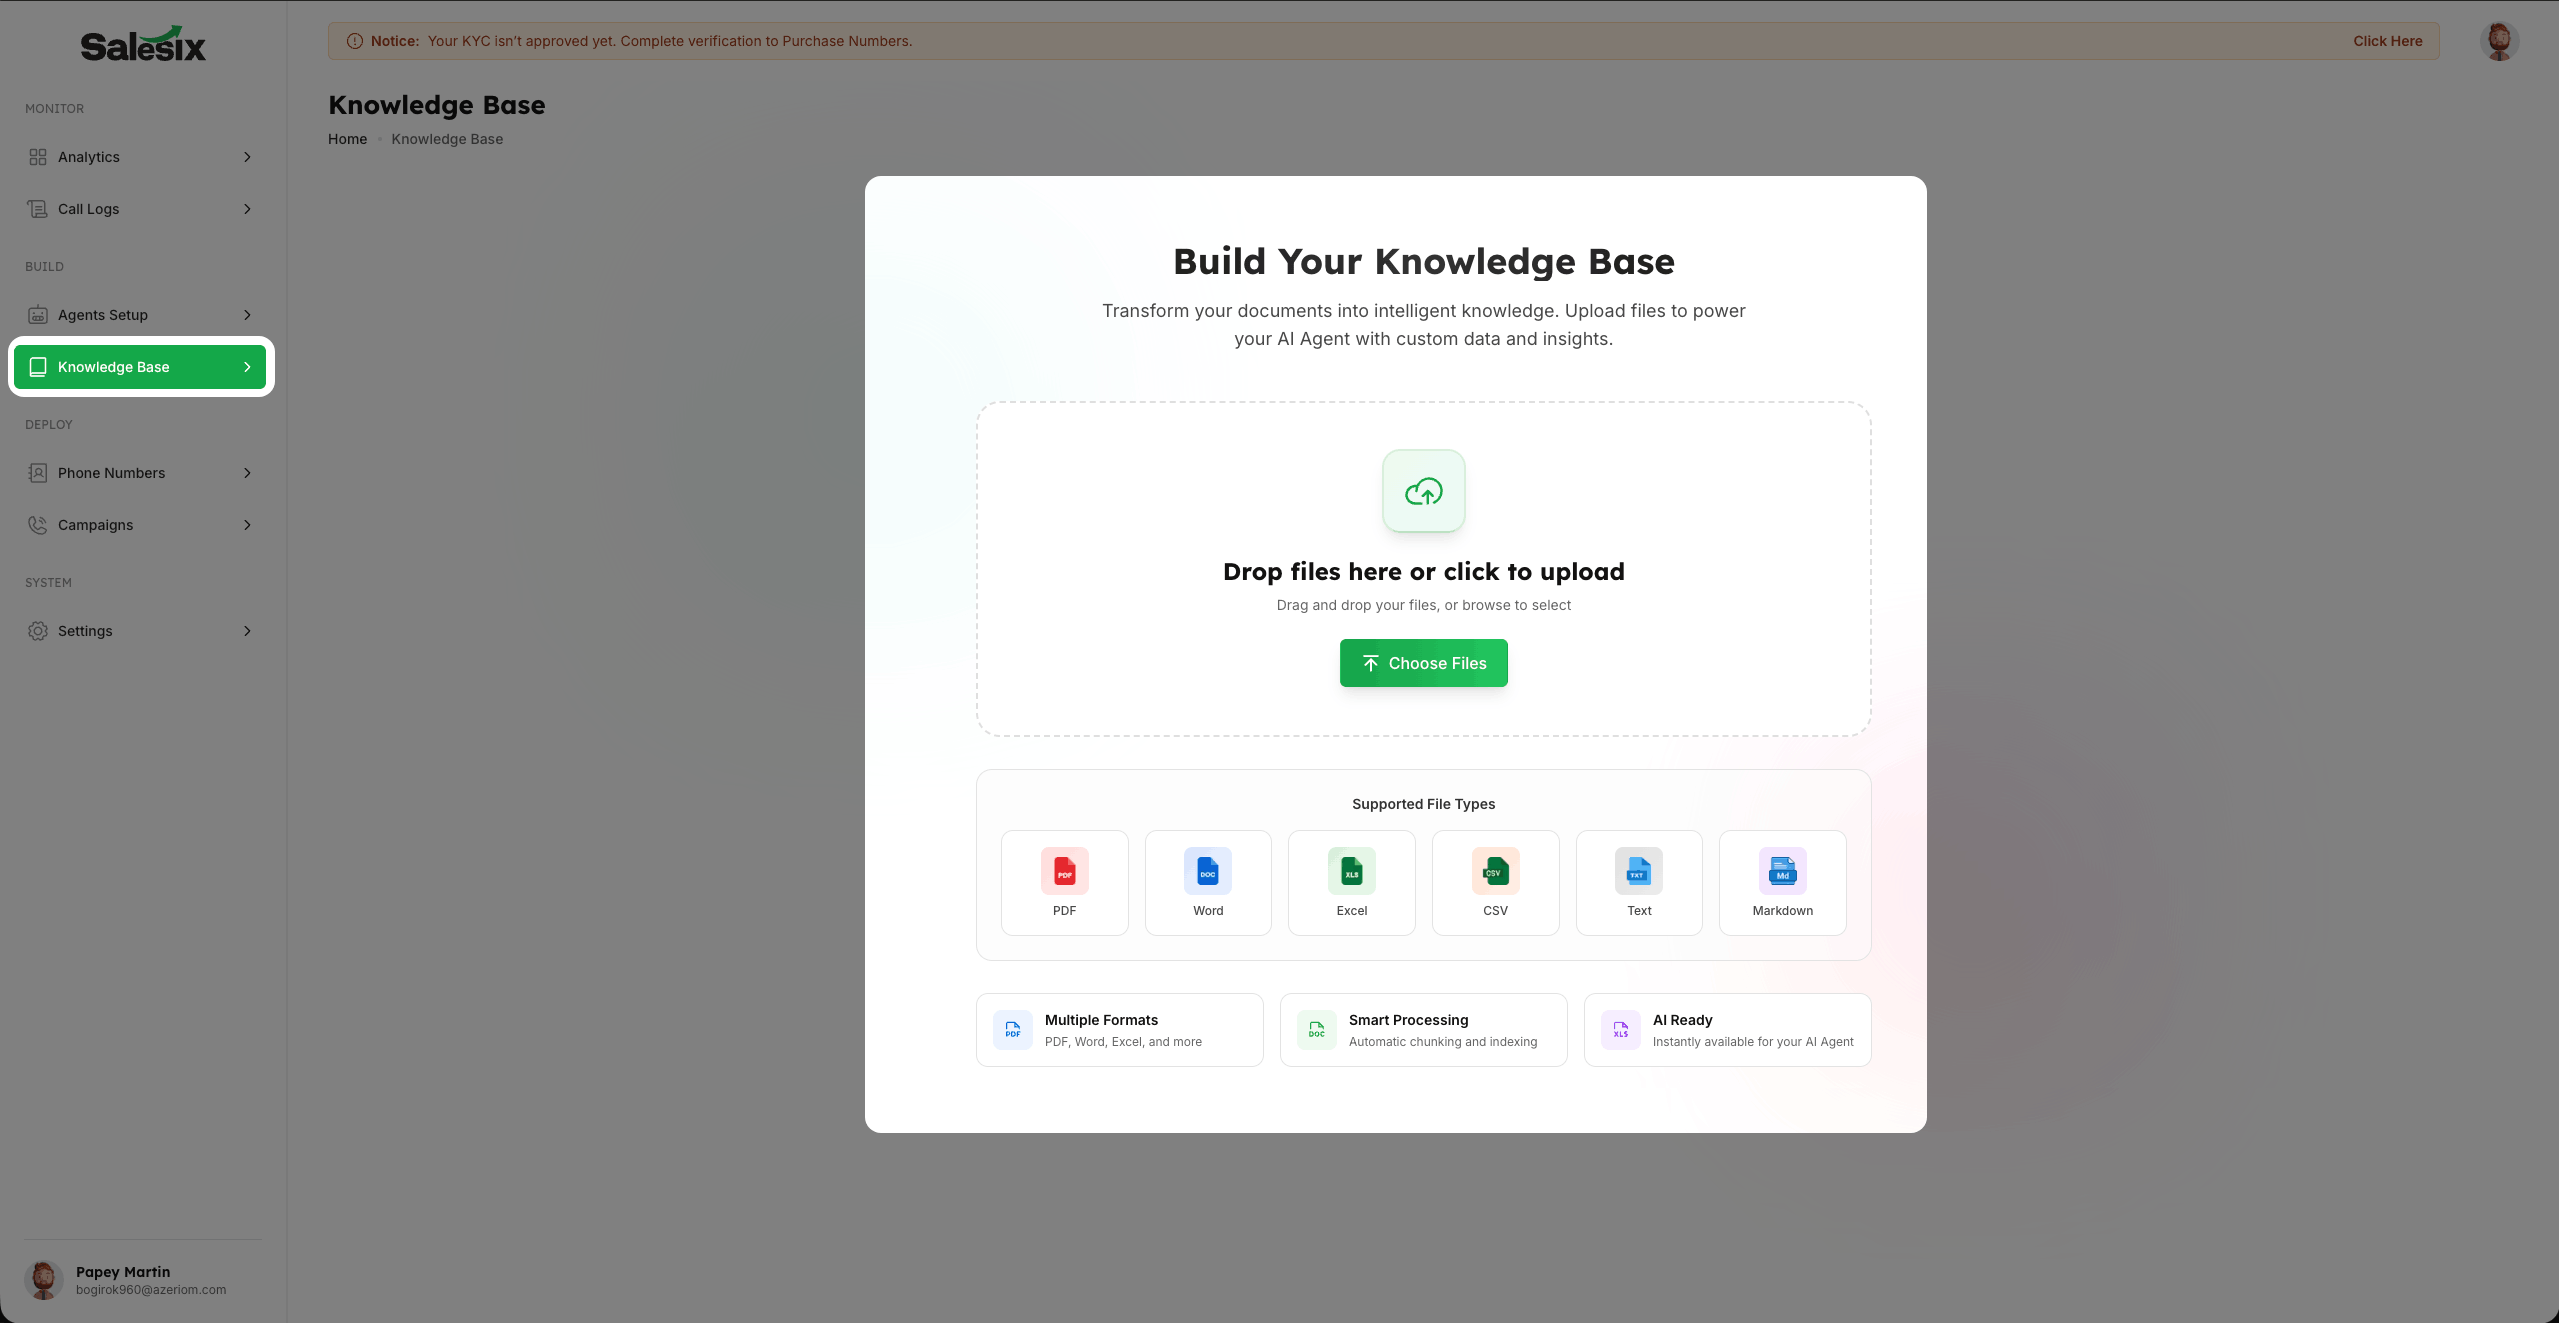This screenshot has width=2559, height=1323.
Task: Open Agents Setup in the sidebar
Action: (x=103, y=315)
